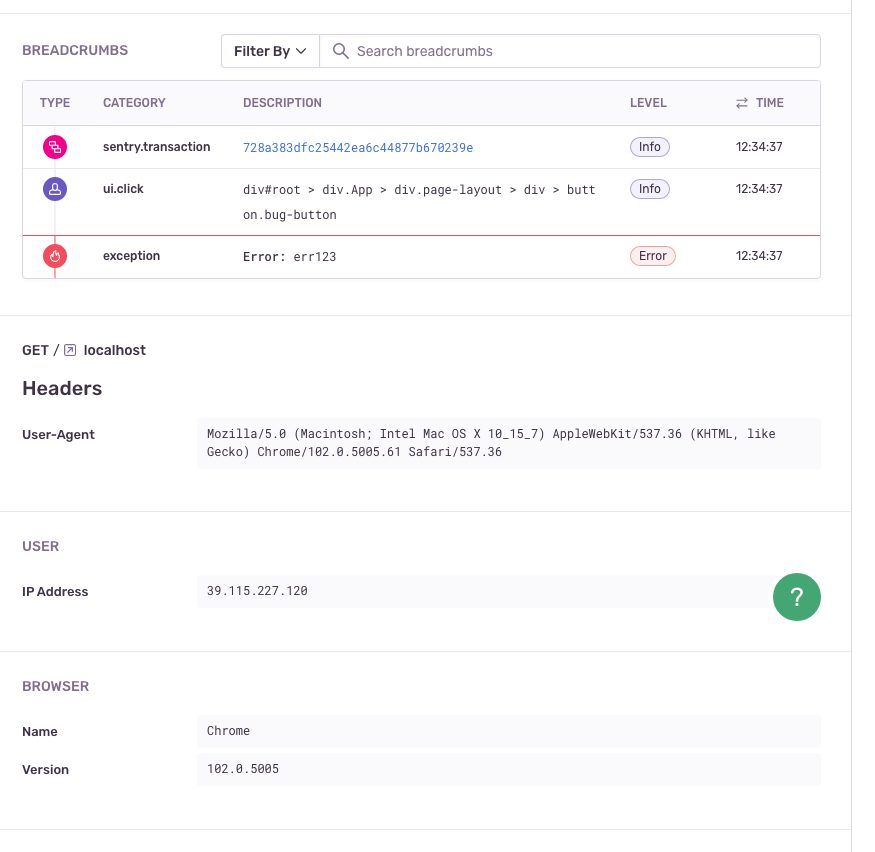Click the IP Address value 39.115.227.120

257,591
